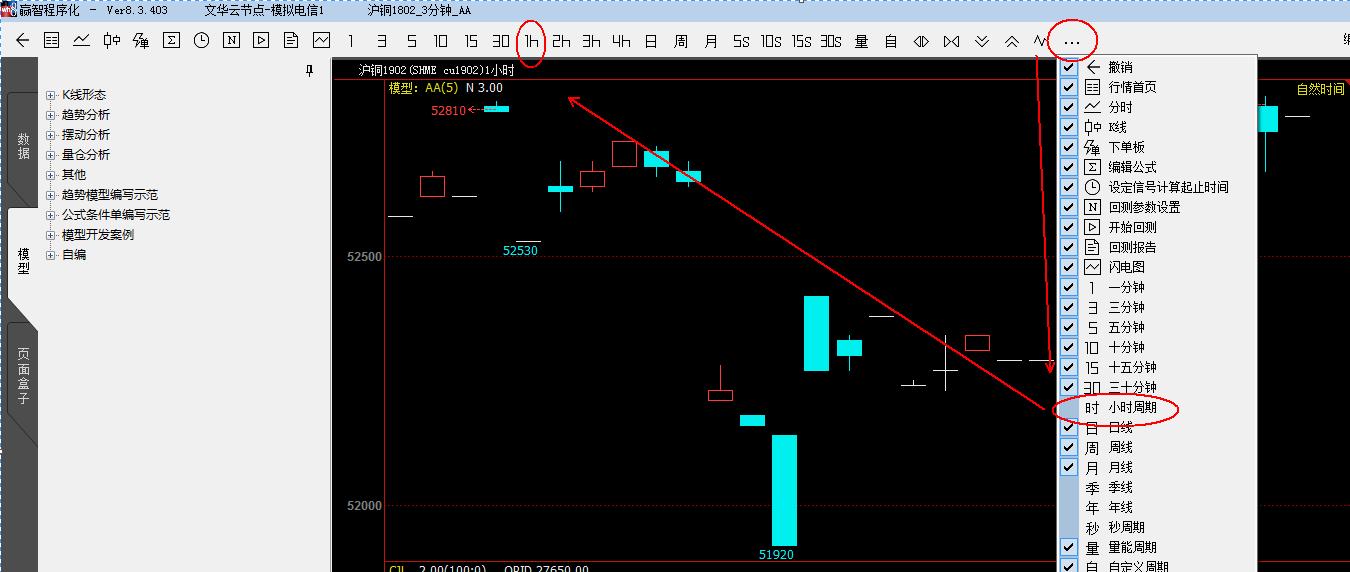Select the 1h period toolbar button
This screenshot has width=1350, height=572.
tap(531, 41)
